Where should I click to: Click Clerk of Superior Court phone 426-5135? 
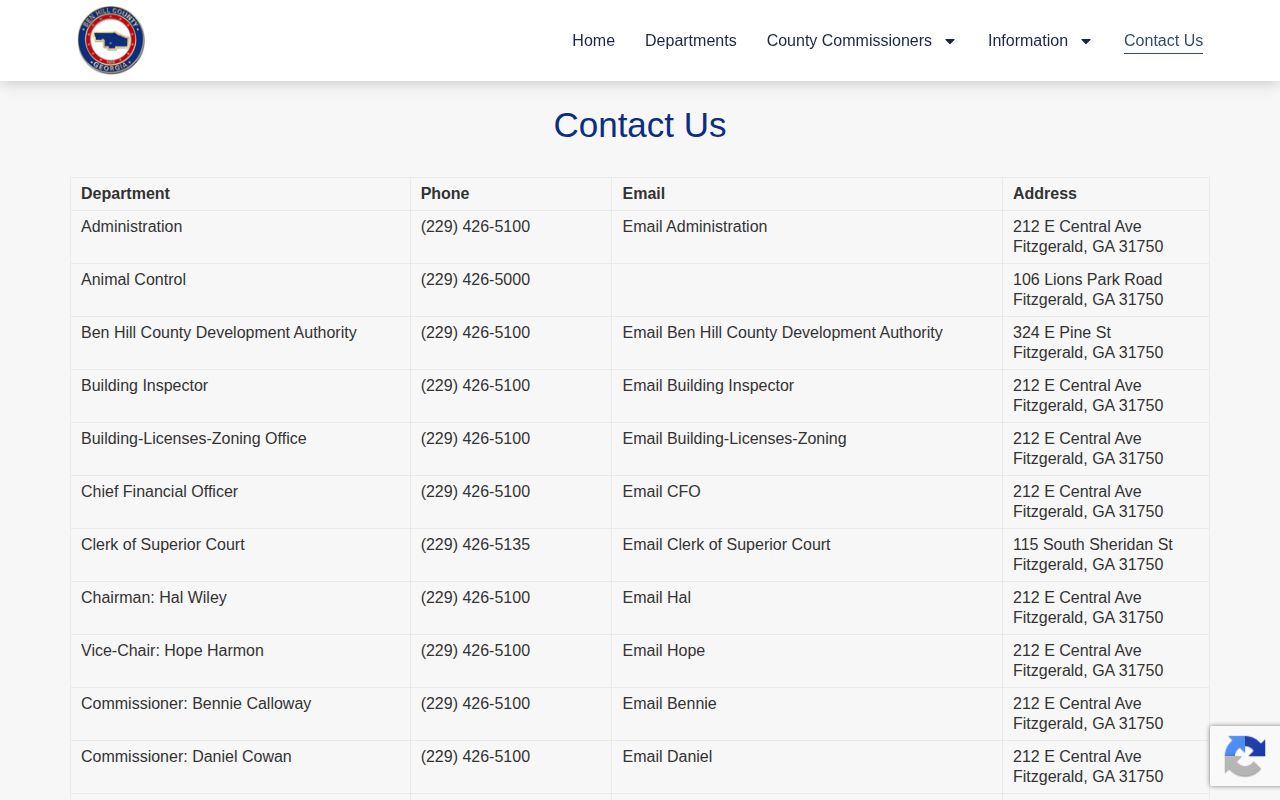[x=475, y=544]
